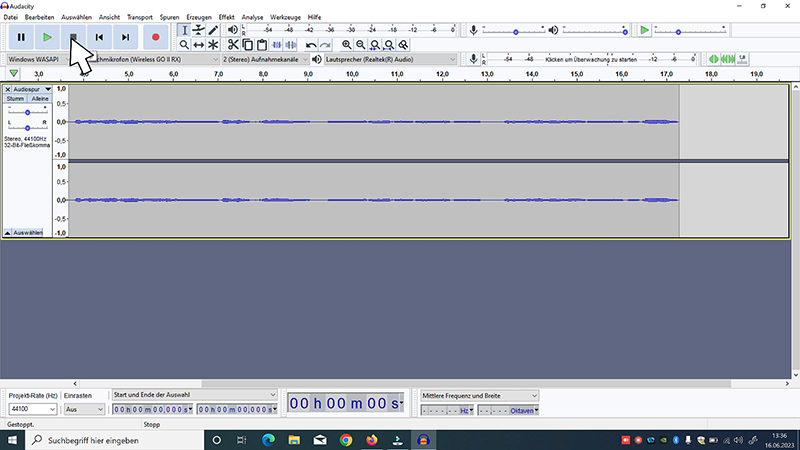Paste audio with the clipboard icon
The width and height of the screenshot is (800, 450).
click(x=262, y=45)
